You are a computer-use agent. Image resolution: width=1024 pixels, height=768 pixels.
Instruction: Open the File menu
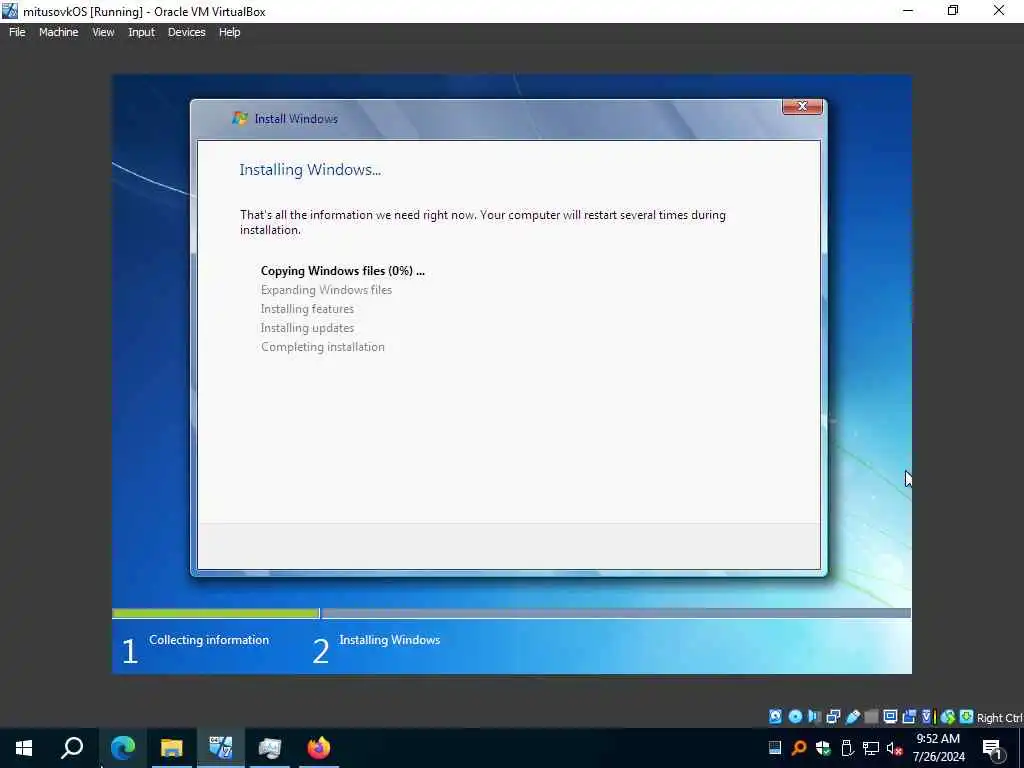[x=17, y=32]
